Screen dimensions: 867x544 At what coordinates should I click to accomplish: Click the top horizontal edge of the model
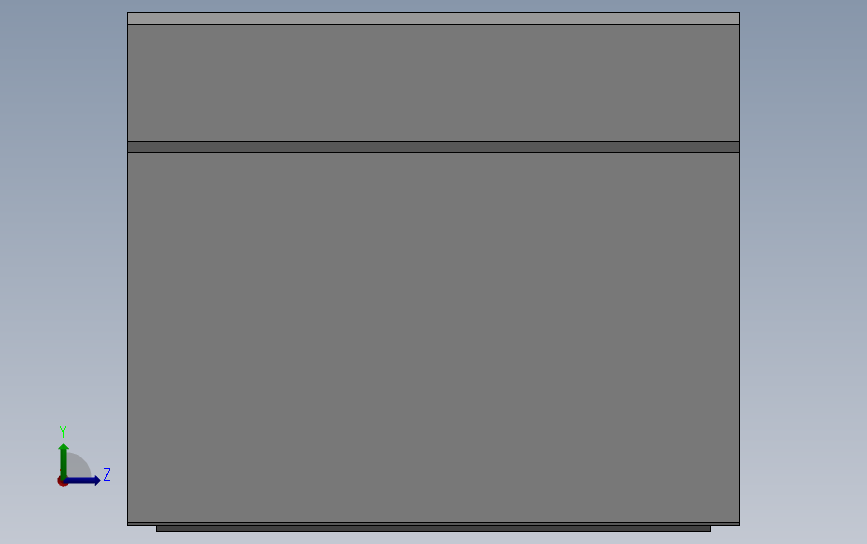coord(434,13)
